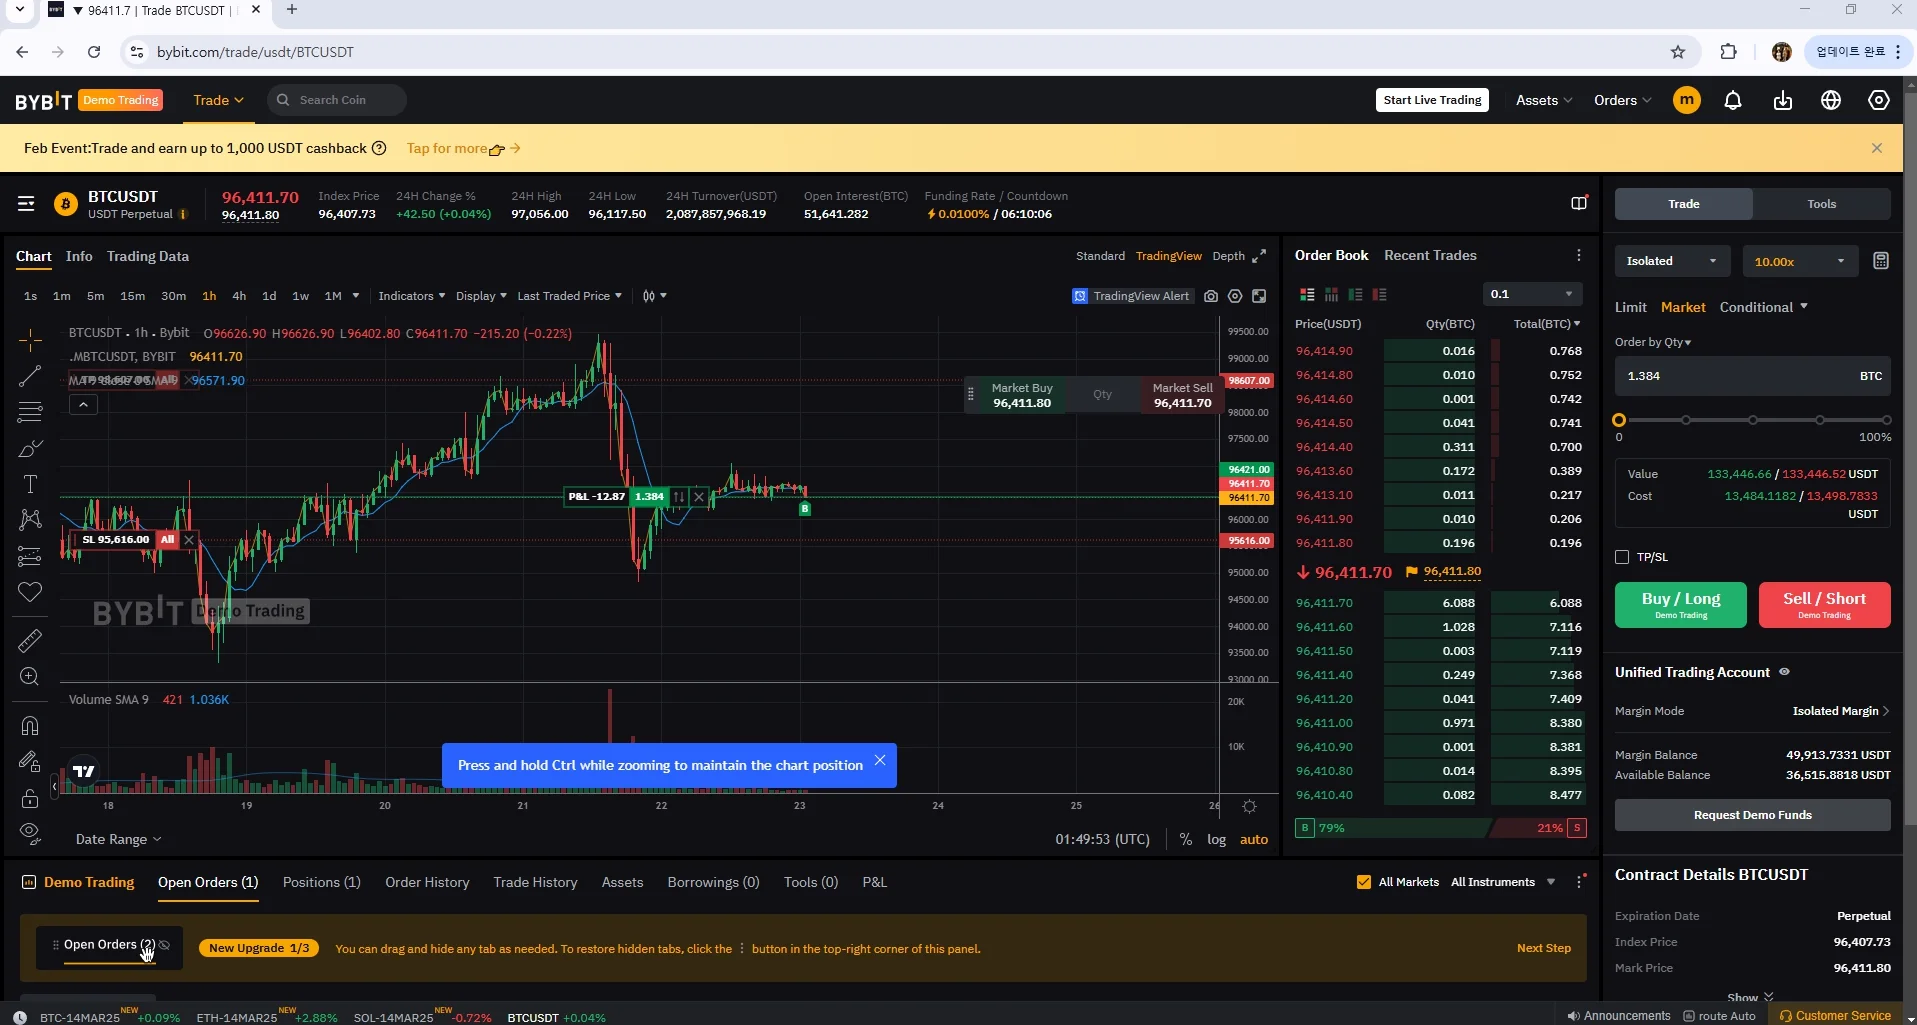The height and width of the screenshot is (1025, 1917).
Task: Open the All Instruments filter dropdown
Action: tap(1503, 882)
